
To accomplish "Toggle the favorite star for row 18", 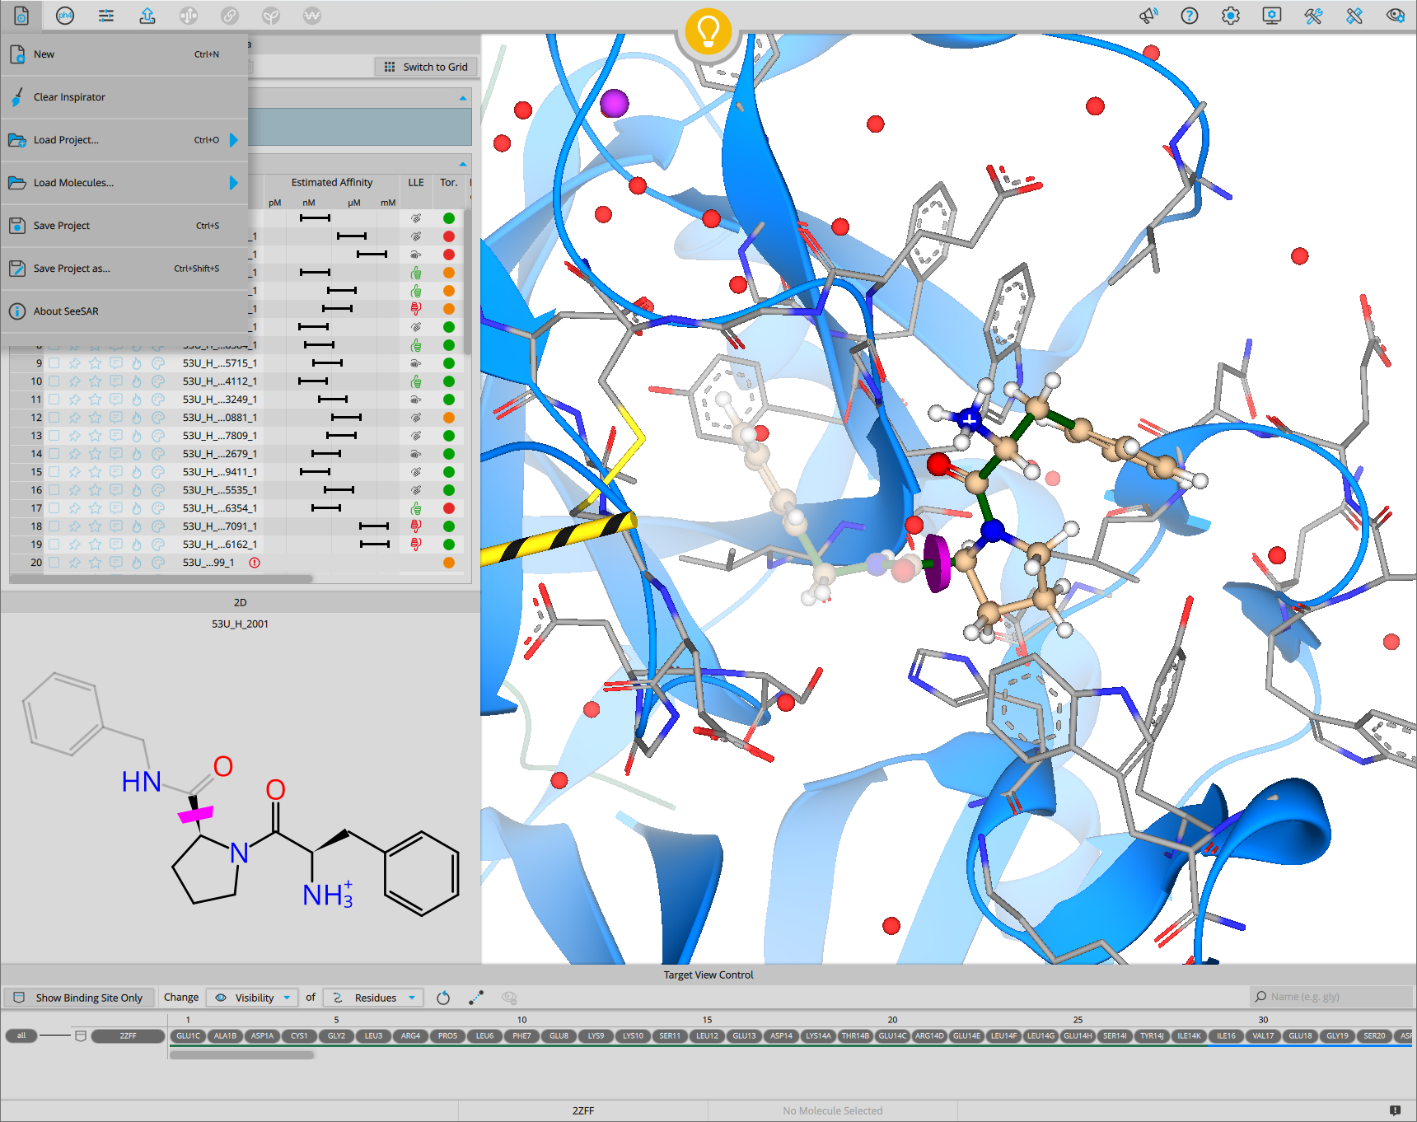I will [95, 526].
